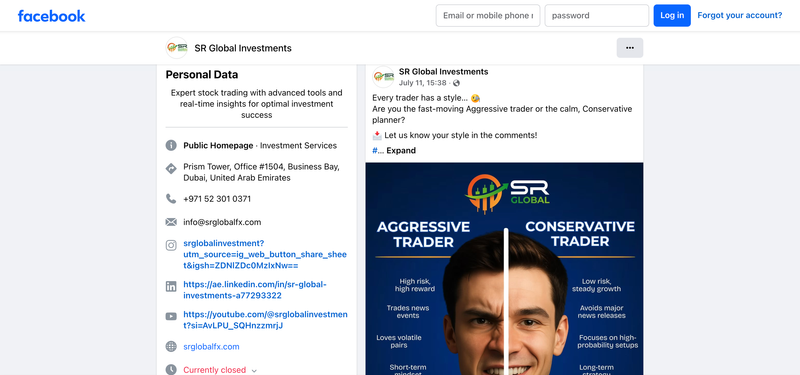Click the globe icon beside srglobalfx.com
Image resolution: width=800 pixels, height=375 pixels.
coord(171,346)
